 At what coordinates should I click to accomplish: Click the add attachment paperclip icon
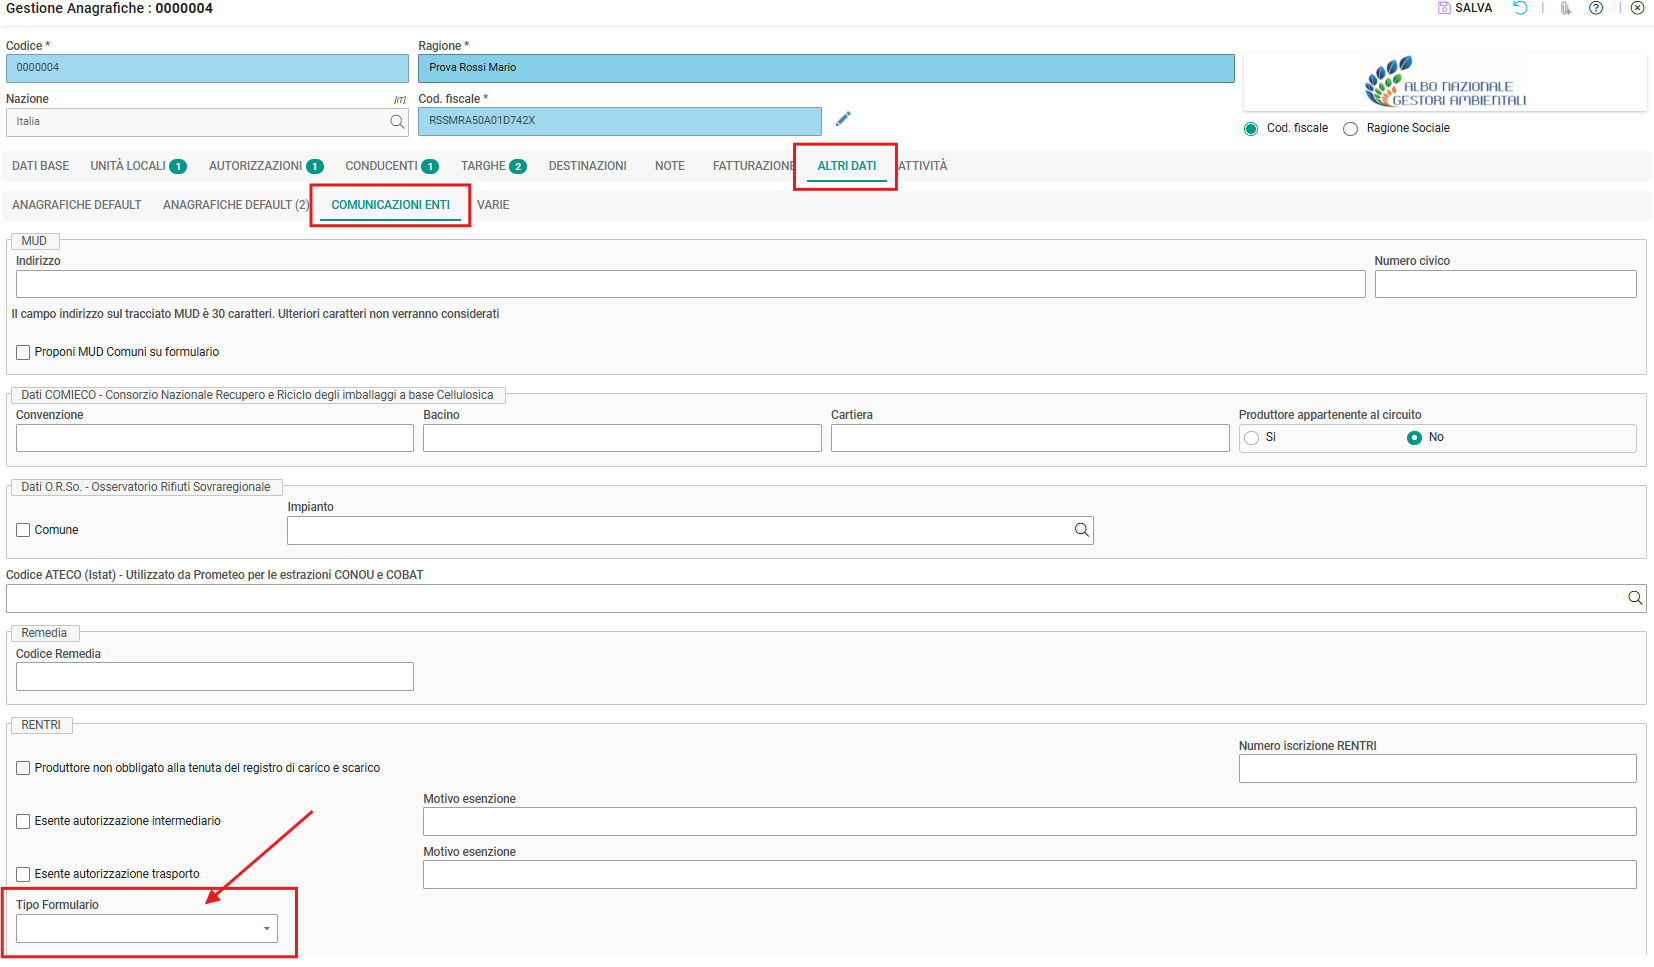[x=1566, y=8]
